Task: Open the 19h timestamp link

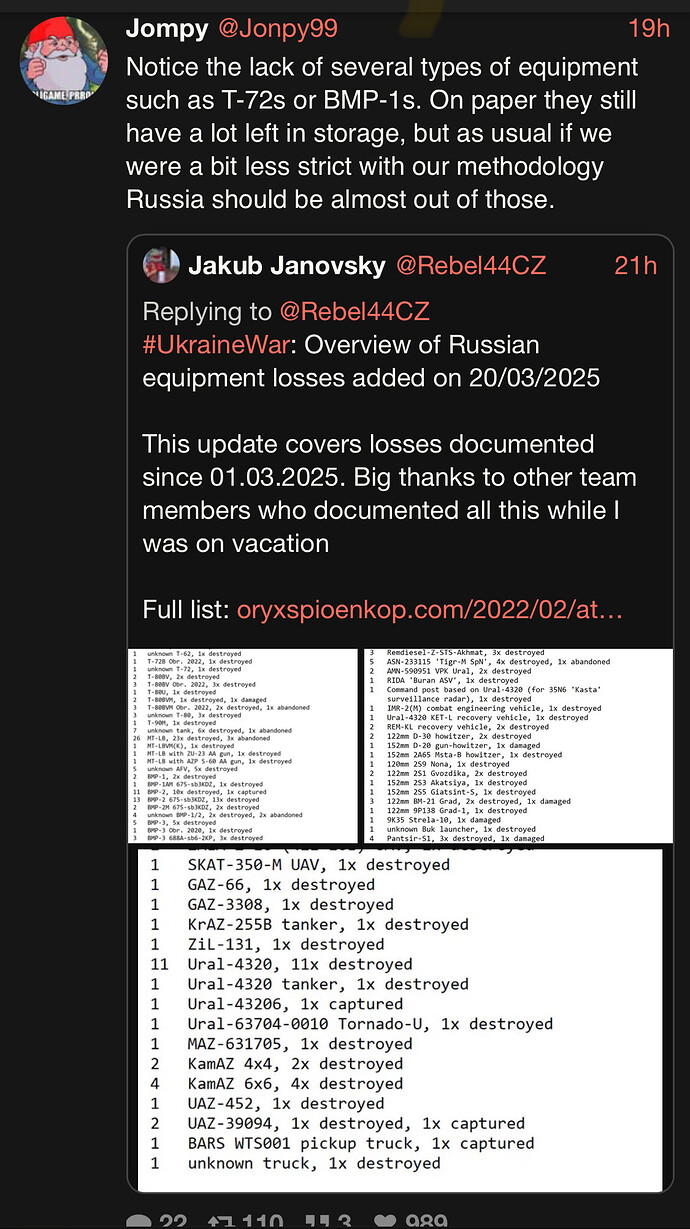Action: [649, 28]
